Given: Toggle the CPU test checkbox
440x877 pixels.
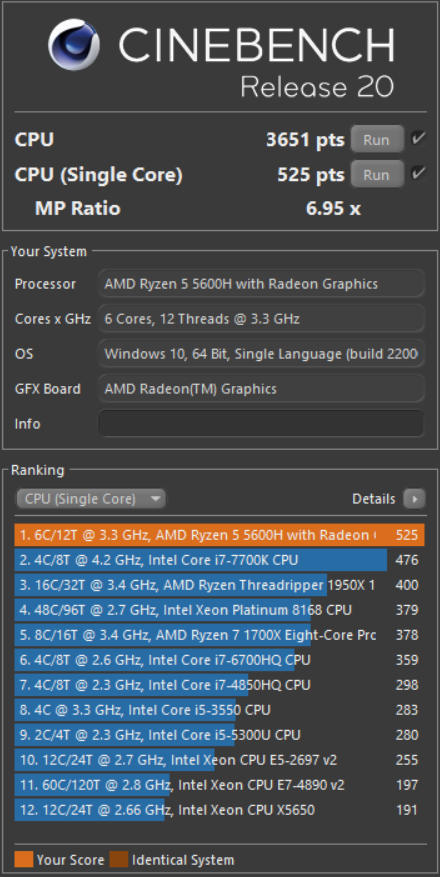Looking at the screenshot, I should pos(418,139).
